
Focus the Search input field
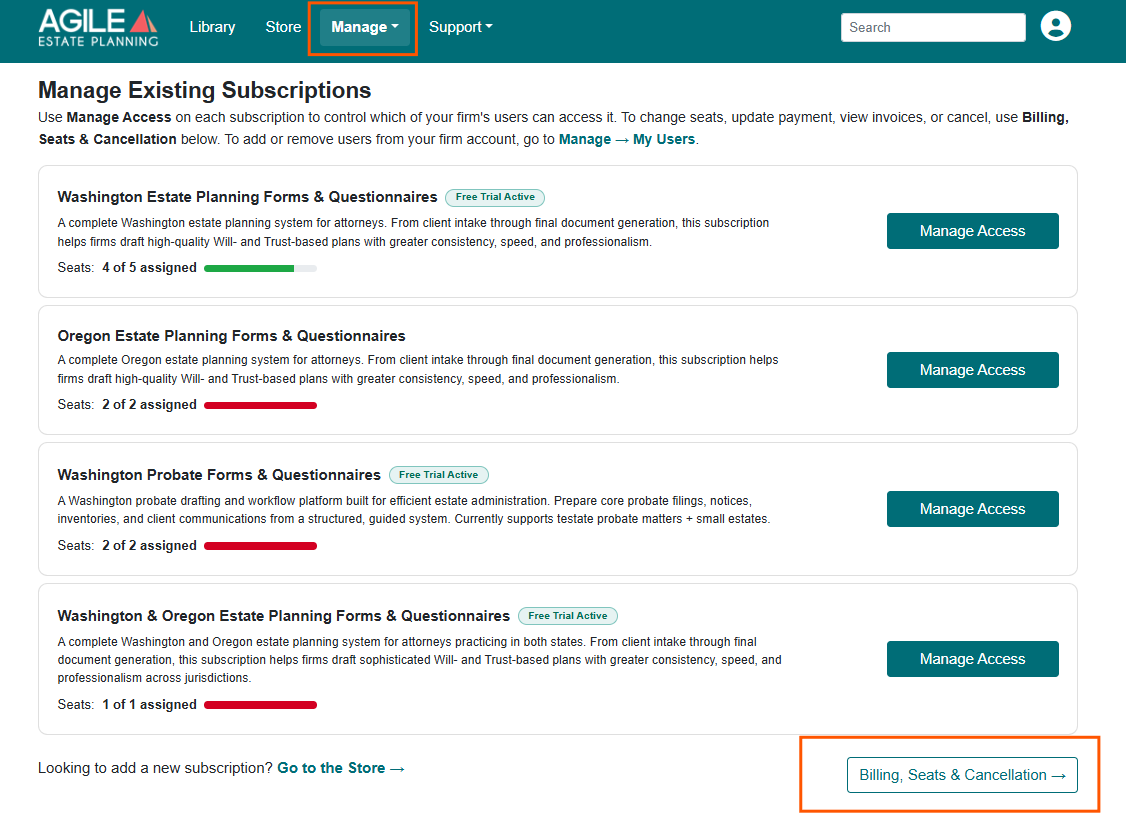(933, 27)
